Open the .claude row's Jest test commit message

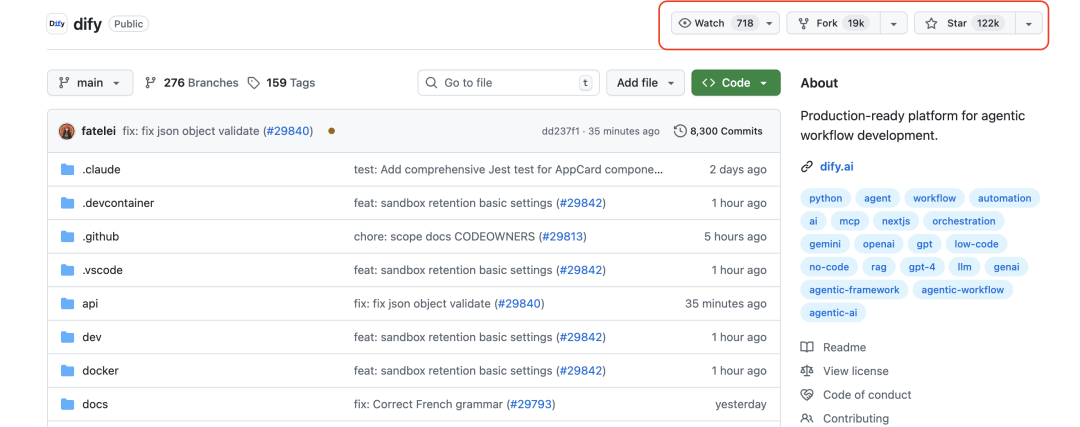click(508, 169)
